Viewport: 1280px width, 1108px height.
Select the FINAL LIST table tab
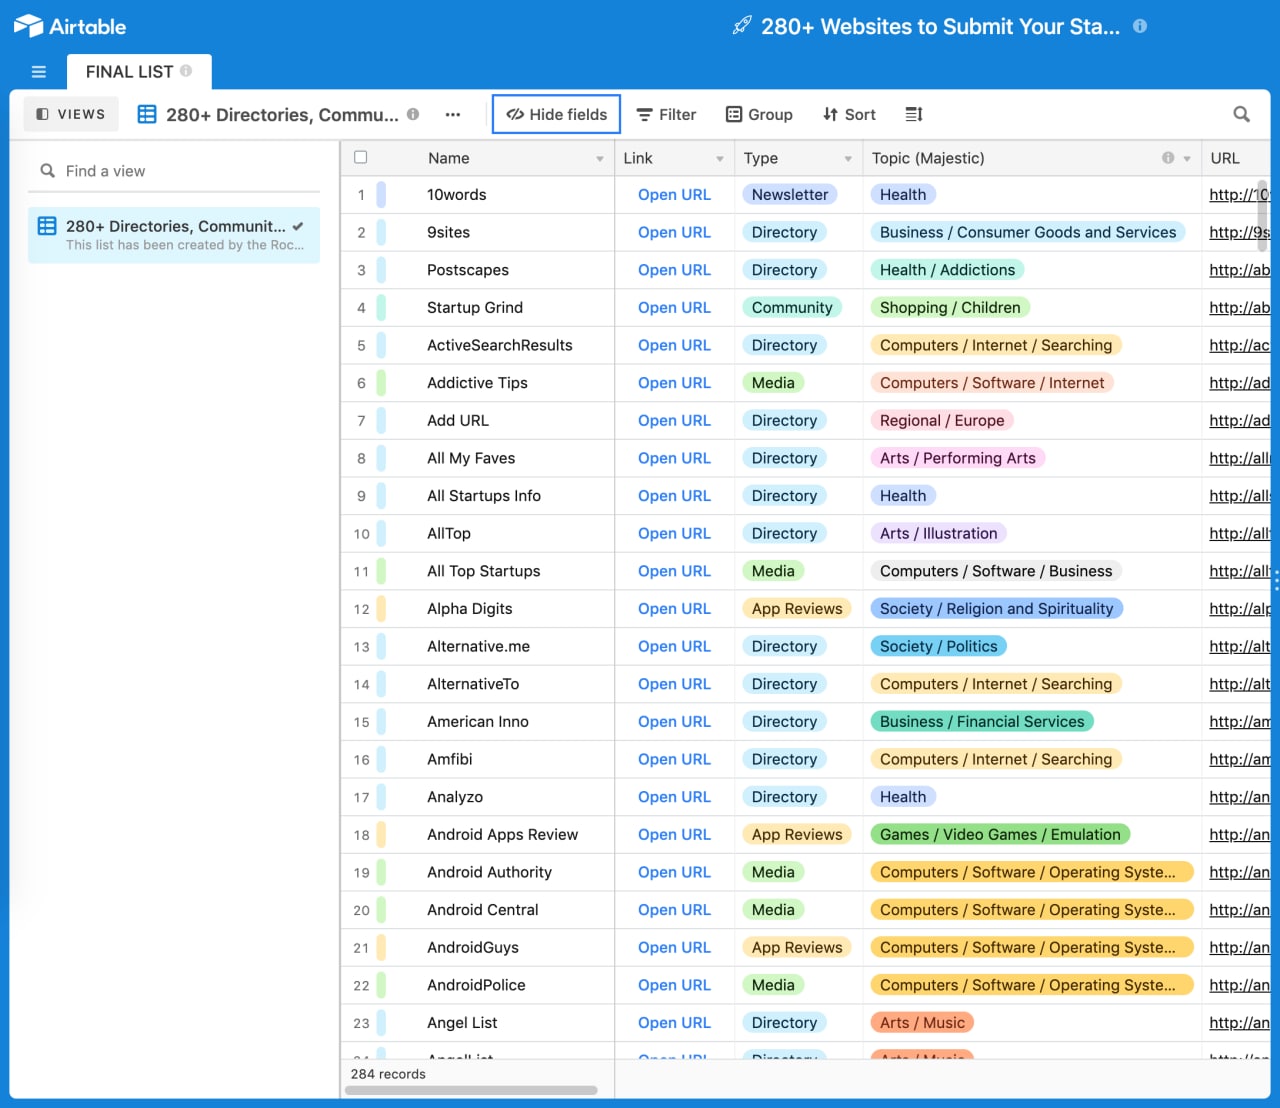tap(139, 72)
